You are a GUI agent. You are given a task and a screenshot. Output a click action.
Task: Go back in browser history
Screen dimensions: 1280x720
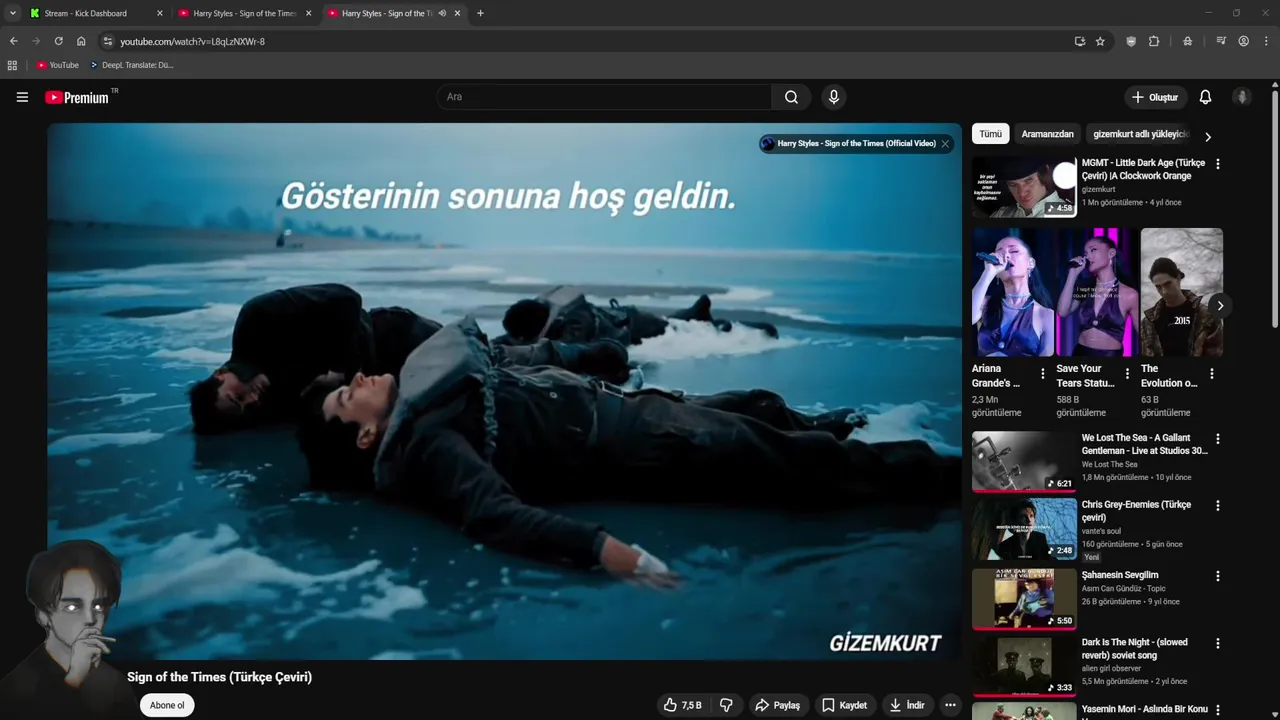(x=13, y=41)
